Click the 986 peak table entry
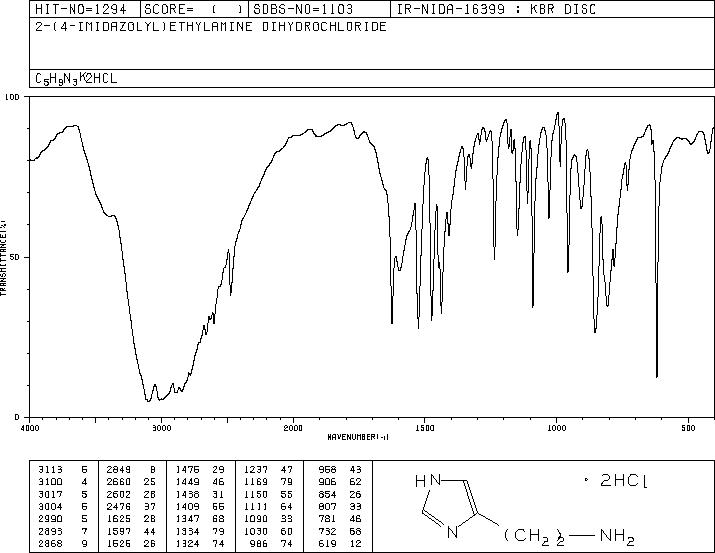Viewport: 715px width, 553px height. point(259,543)
